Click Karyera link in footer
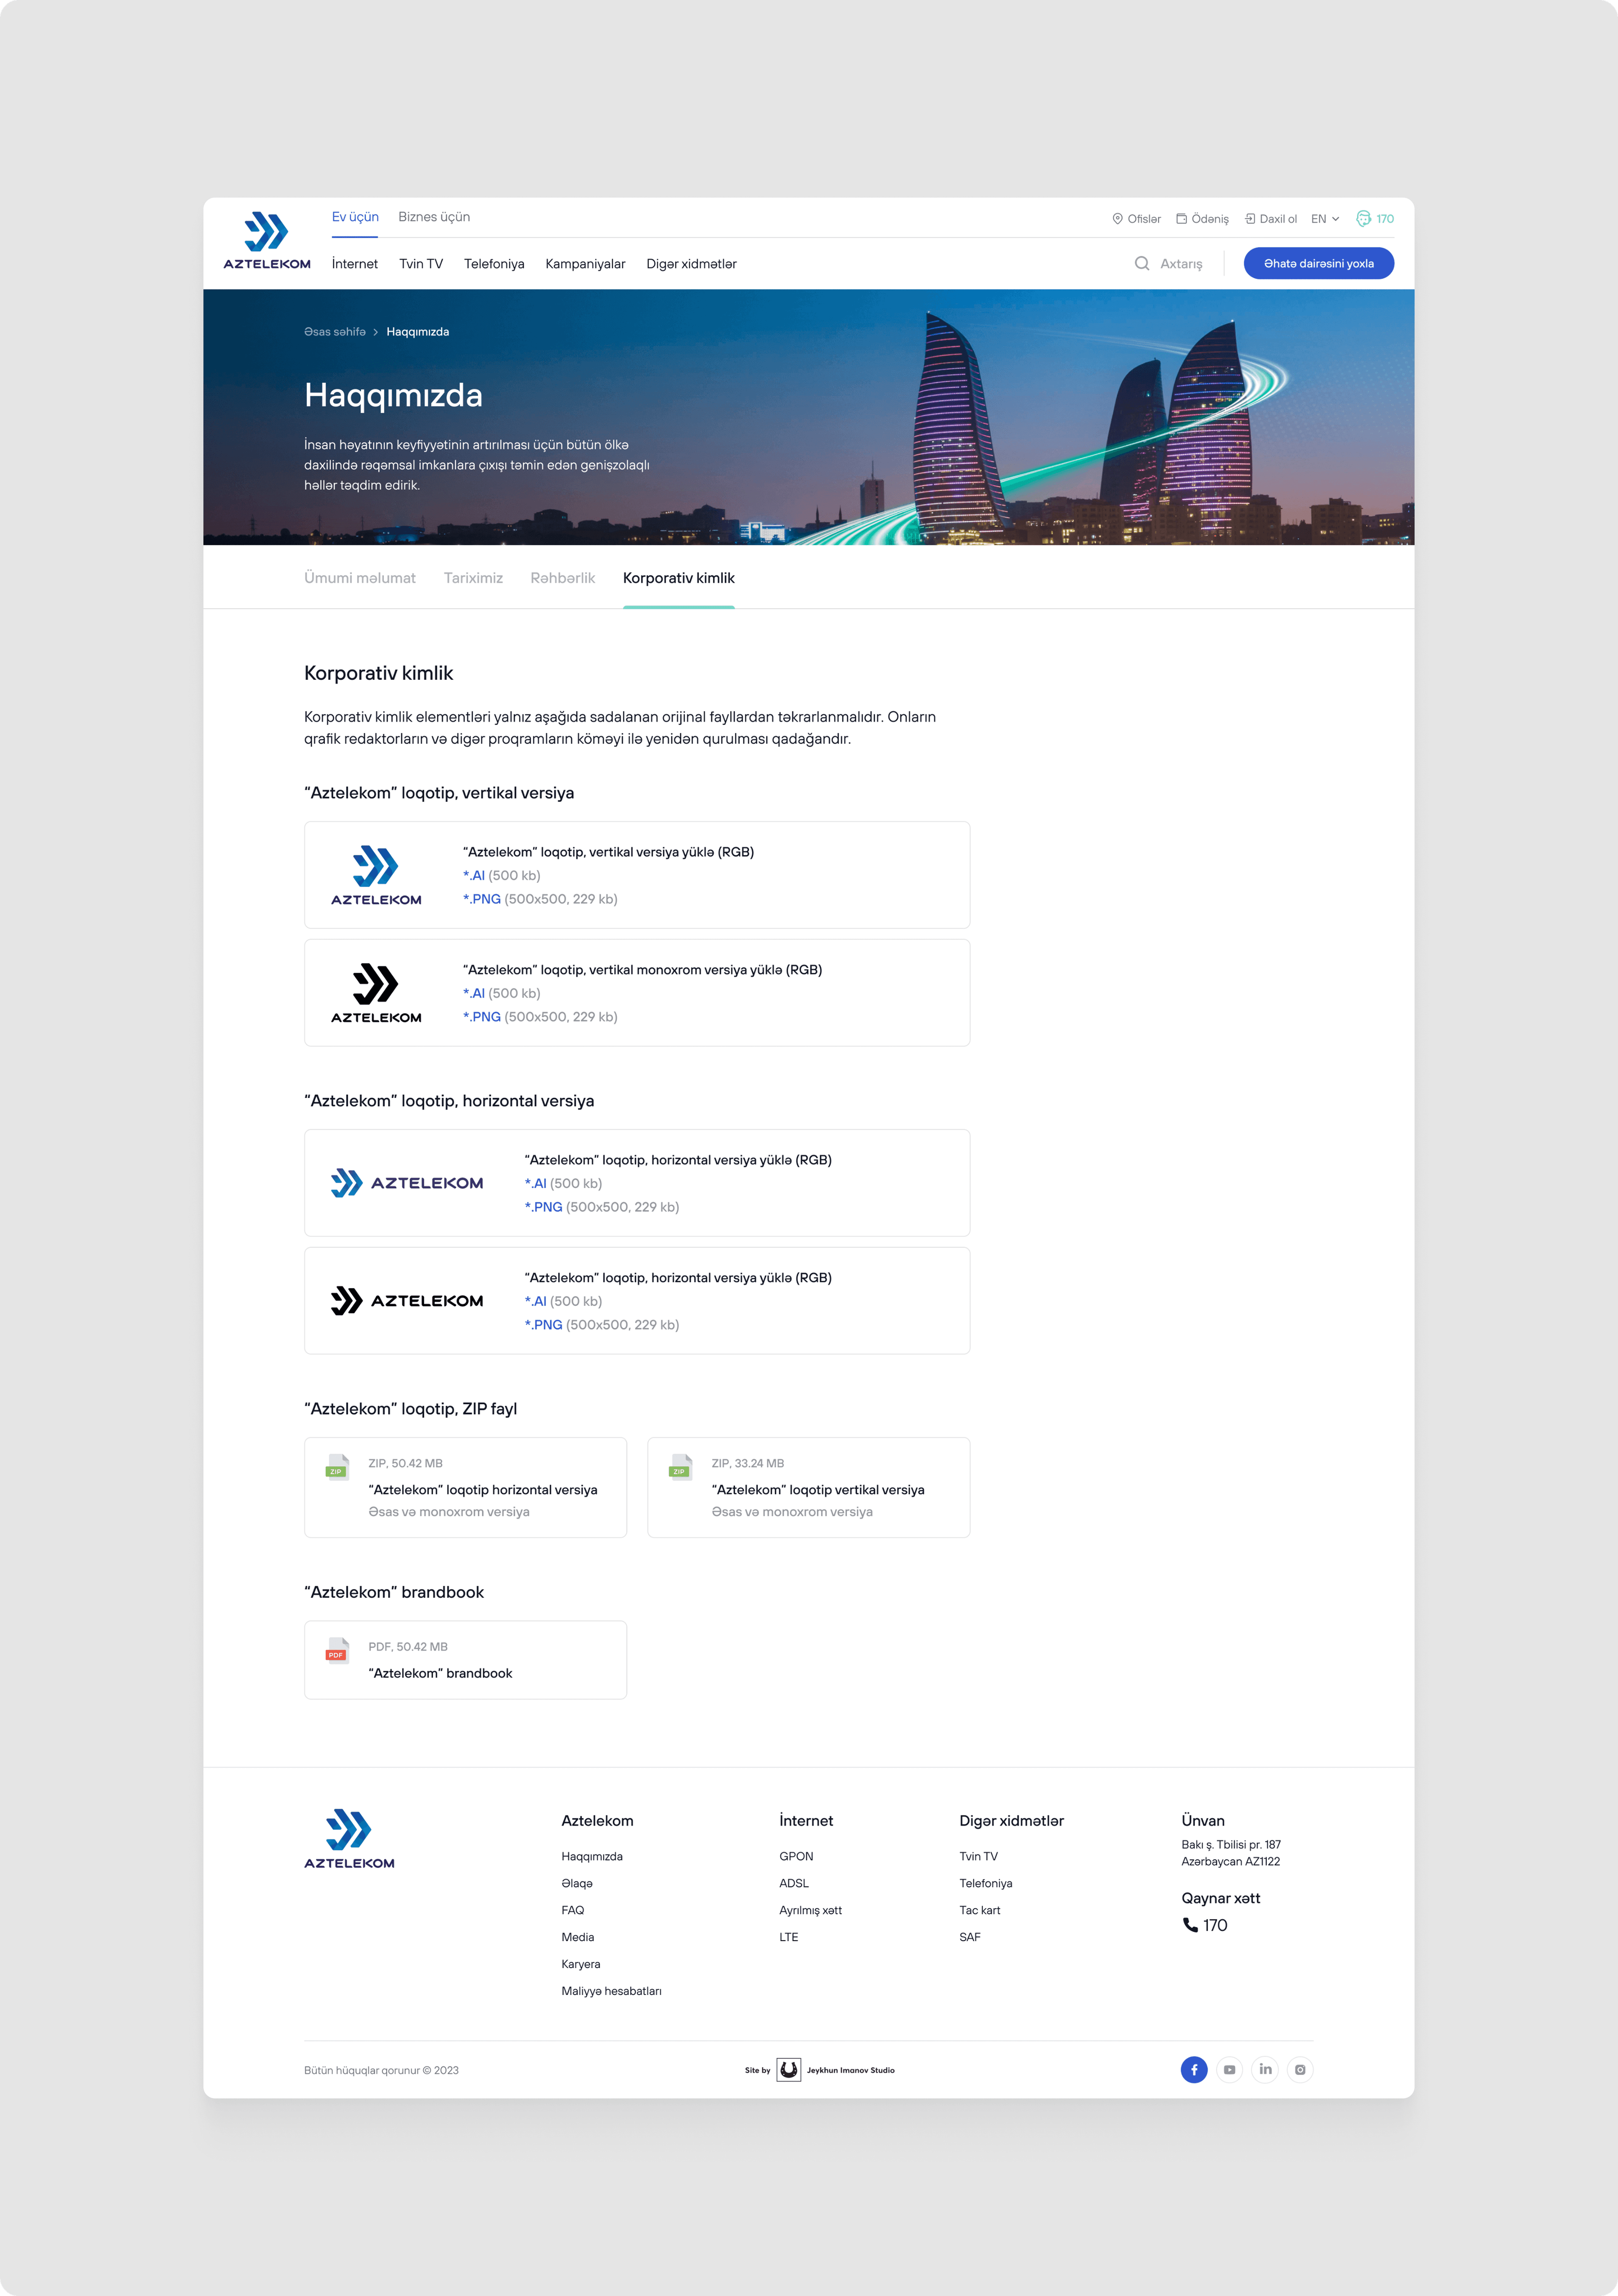This screenshot has width=1618, height=2296. coord(581,1965)
